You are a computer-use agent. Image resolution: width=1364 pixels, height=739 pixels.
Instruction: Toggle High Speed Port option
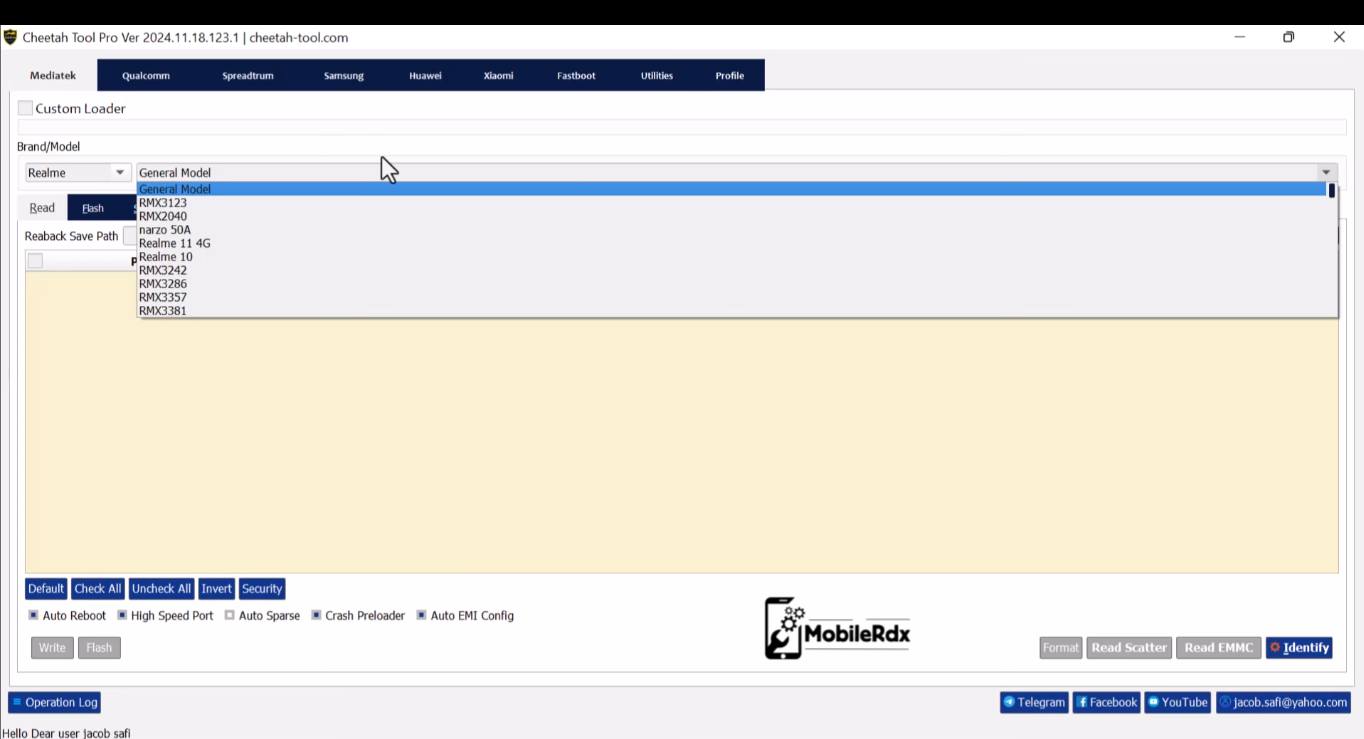tap(122, 615)
